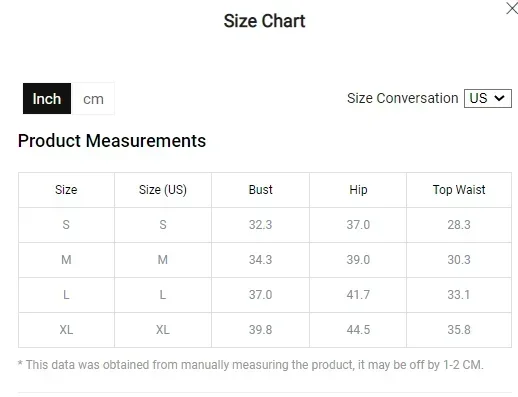Click the 44.5 hip value for XL
The height and width of the screenshot is (397, 518).
click(x=358, y=330)
